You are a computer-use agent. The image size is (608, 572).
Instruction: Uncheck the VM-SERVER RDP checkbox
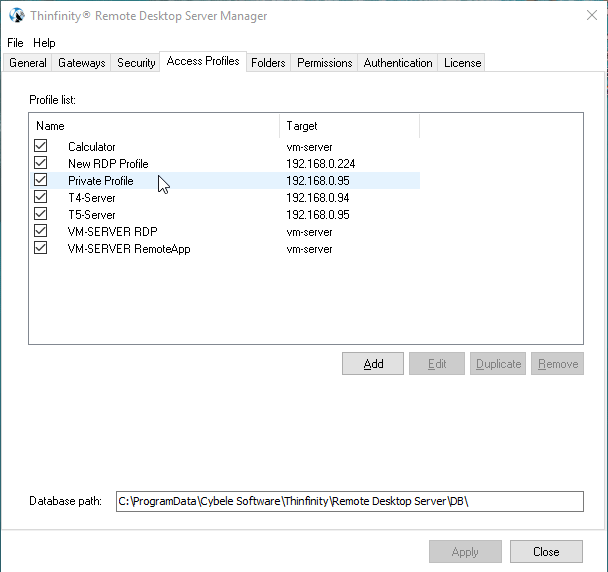pos(40,231)
